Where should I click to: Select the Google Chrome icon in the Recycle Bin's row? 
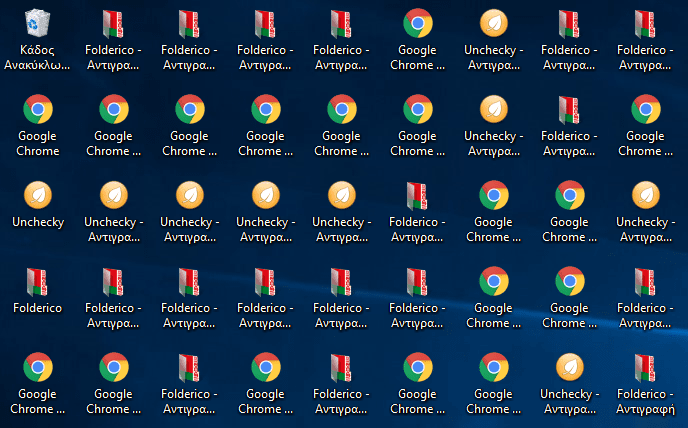tap(418, 23)
